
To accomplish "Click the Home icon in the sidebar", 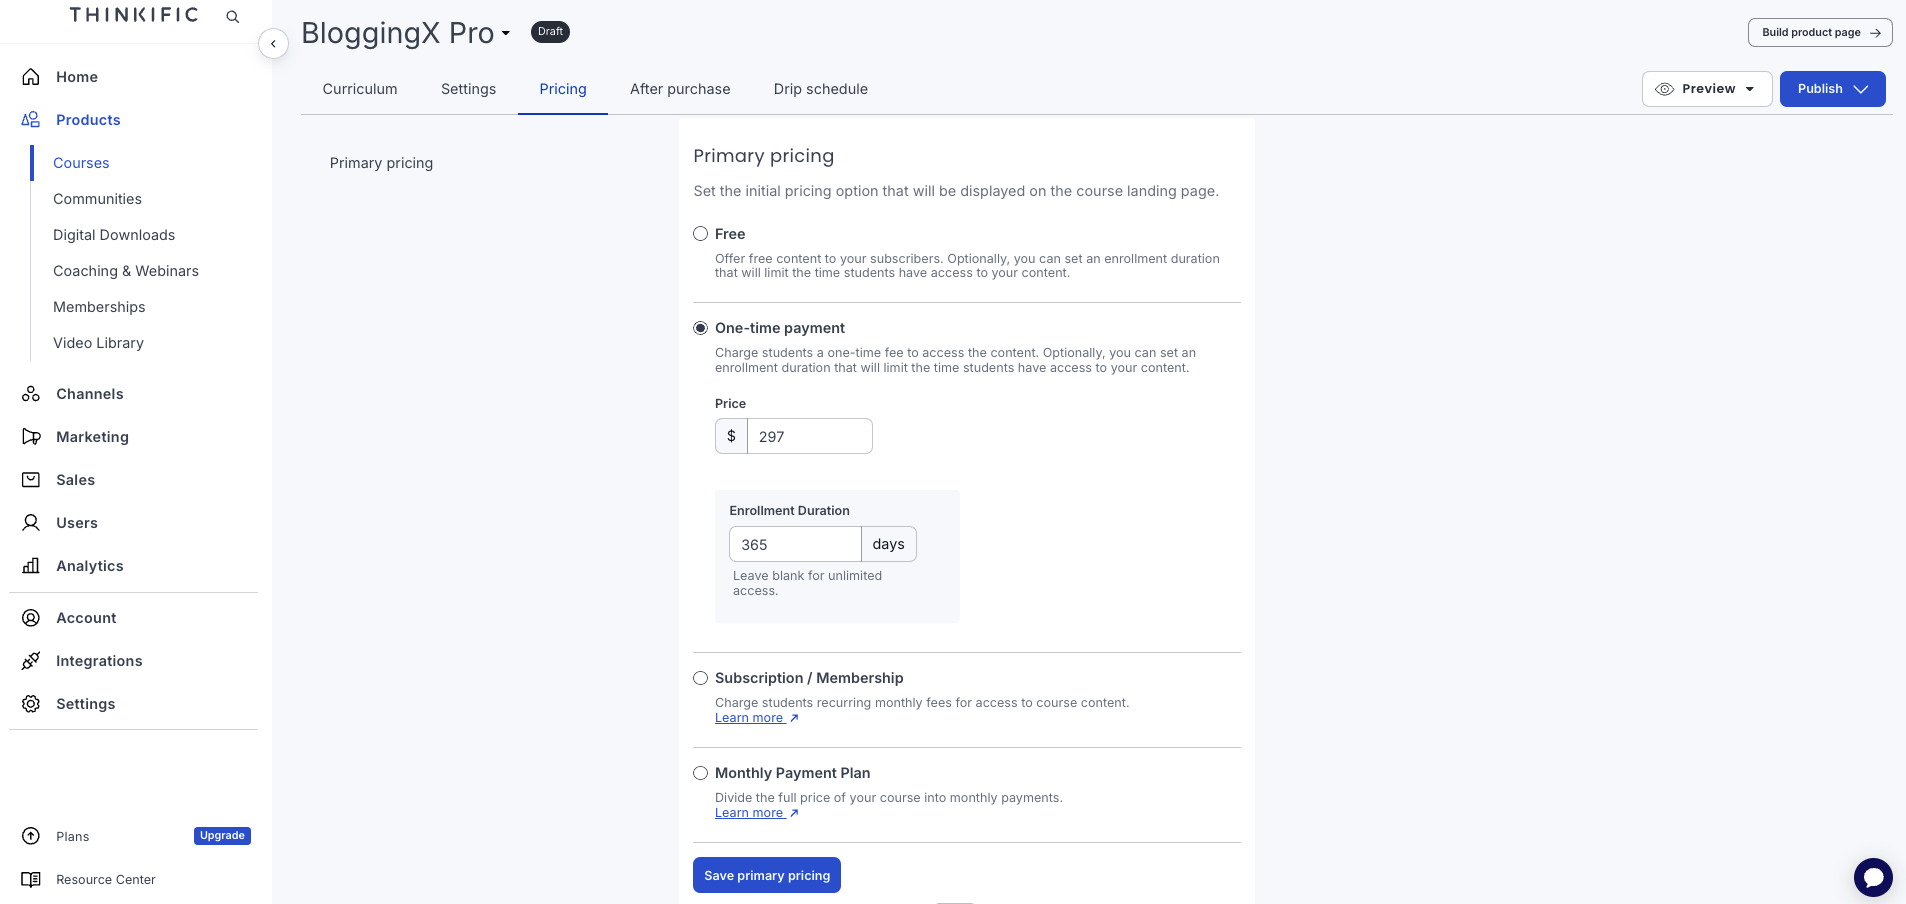I will 31,76.
